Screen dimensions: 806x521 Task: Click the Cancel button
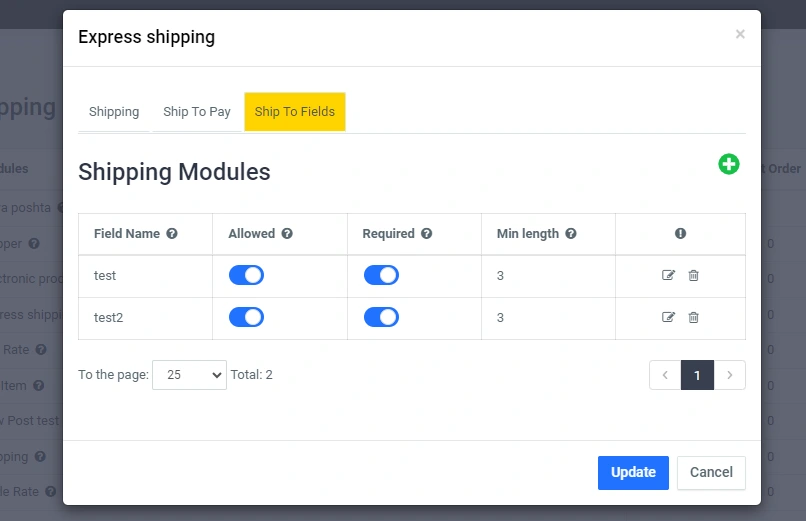(711, 473)
